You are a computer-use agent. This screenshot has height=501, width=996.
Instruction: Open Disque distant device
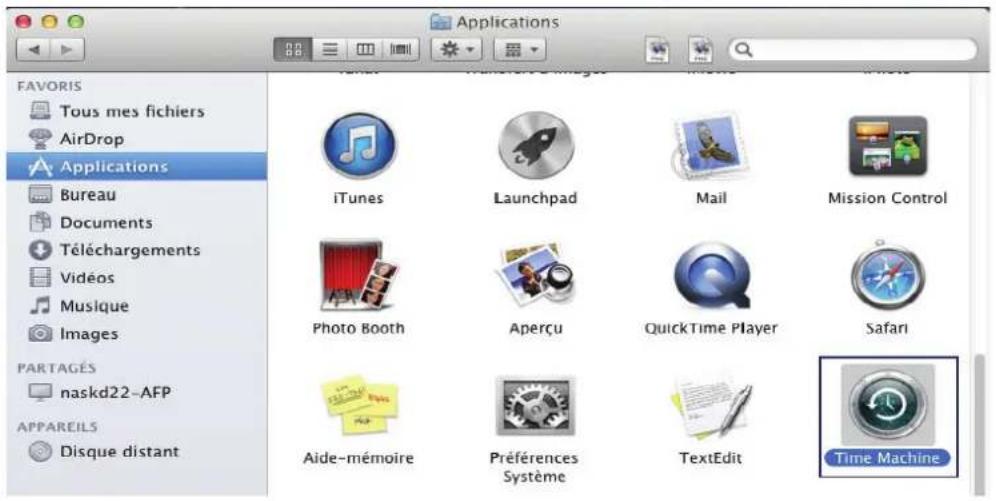point(137,451)
